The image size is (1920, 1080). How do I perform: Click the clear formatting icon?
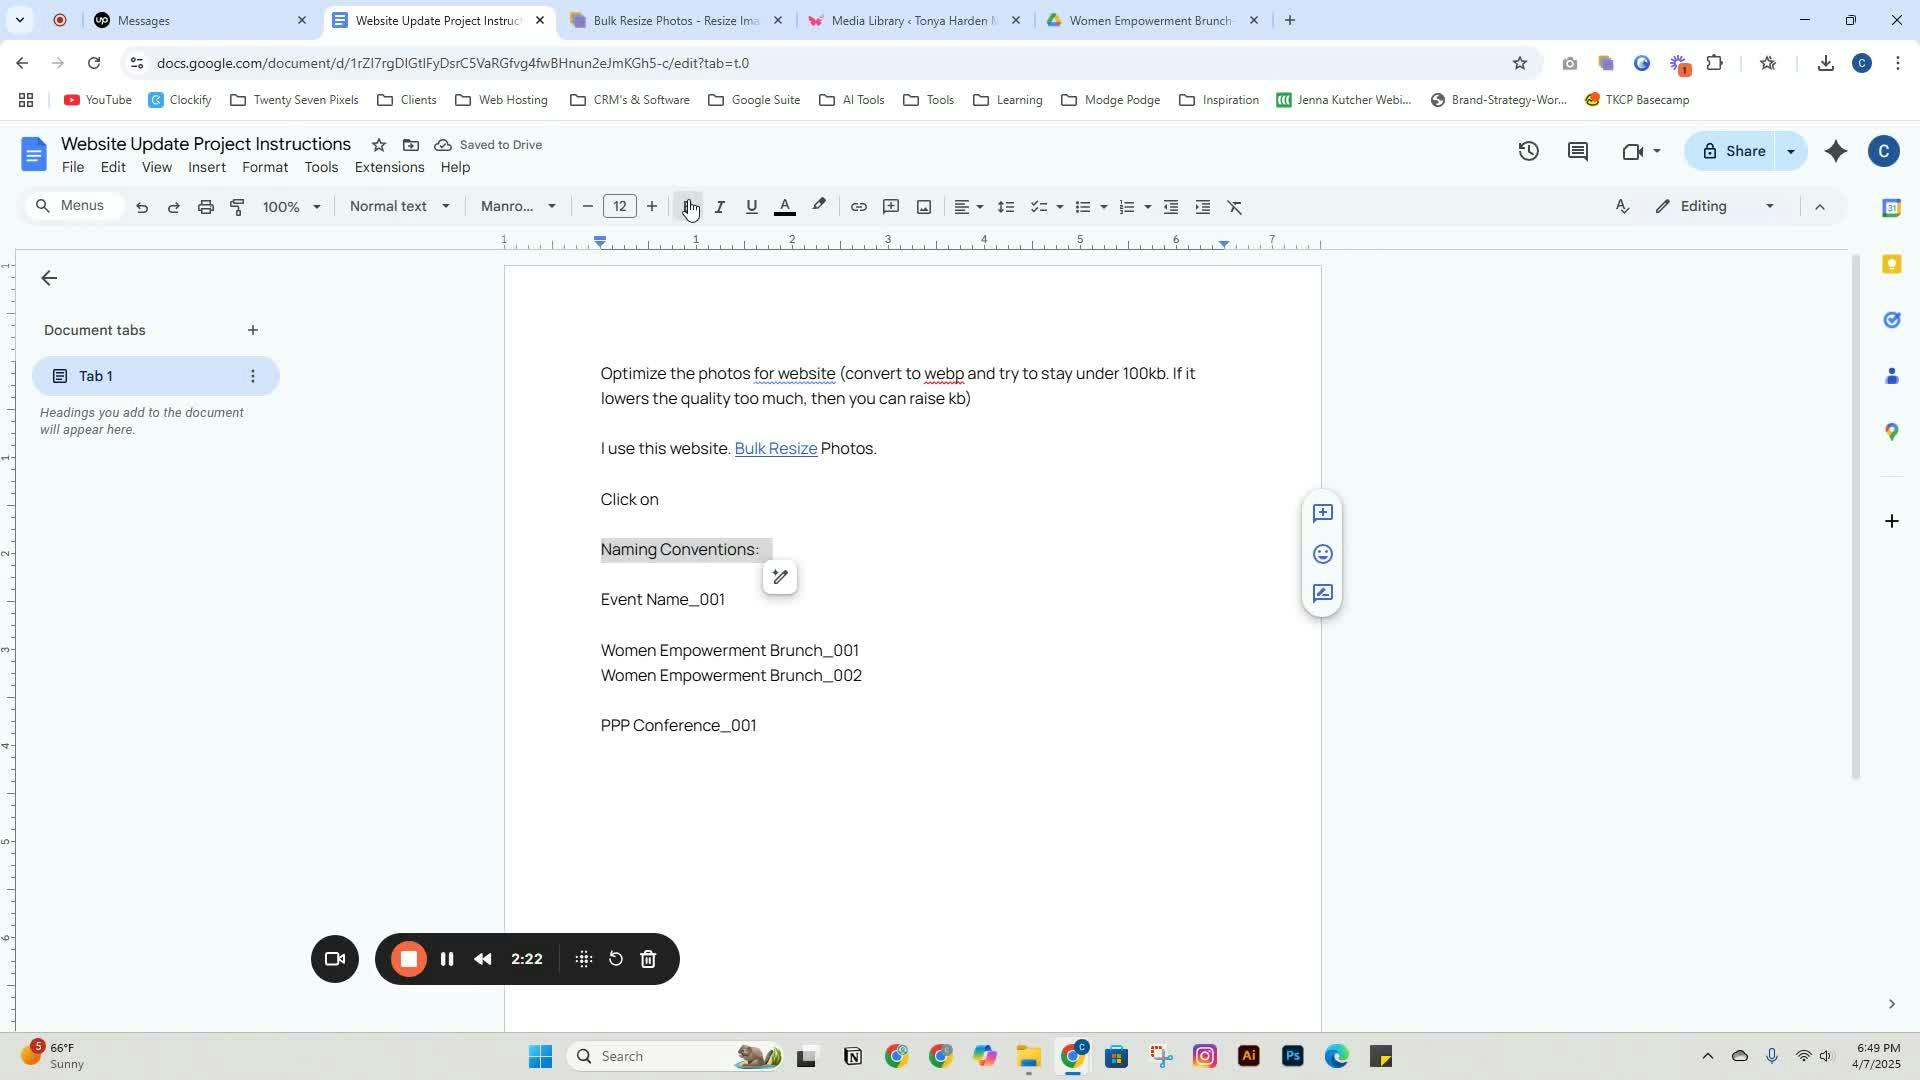1235,207
